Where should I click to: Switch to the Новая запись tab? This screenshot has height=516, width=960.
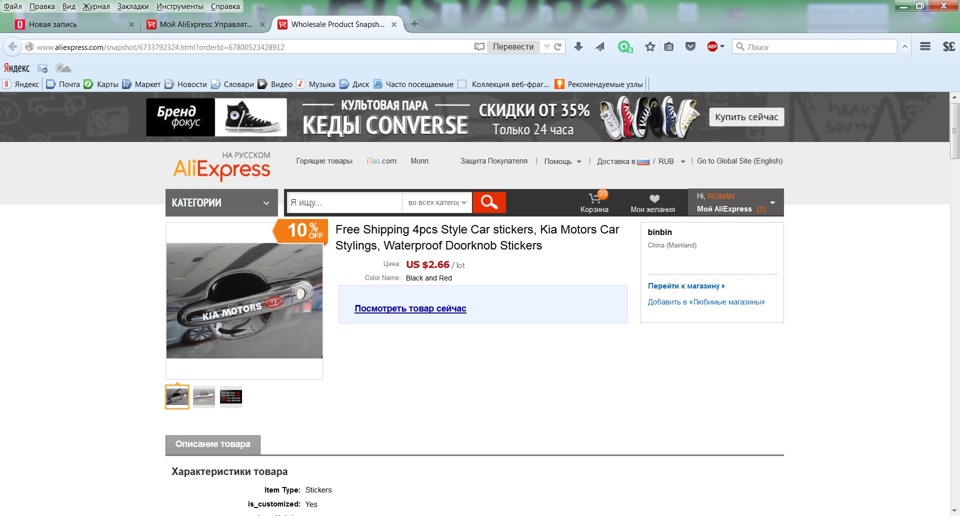[x=75, y=24]
